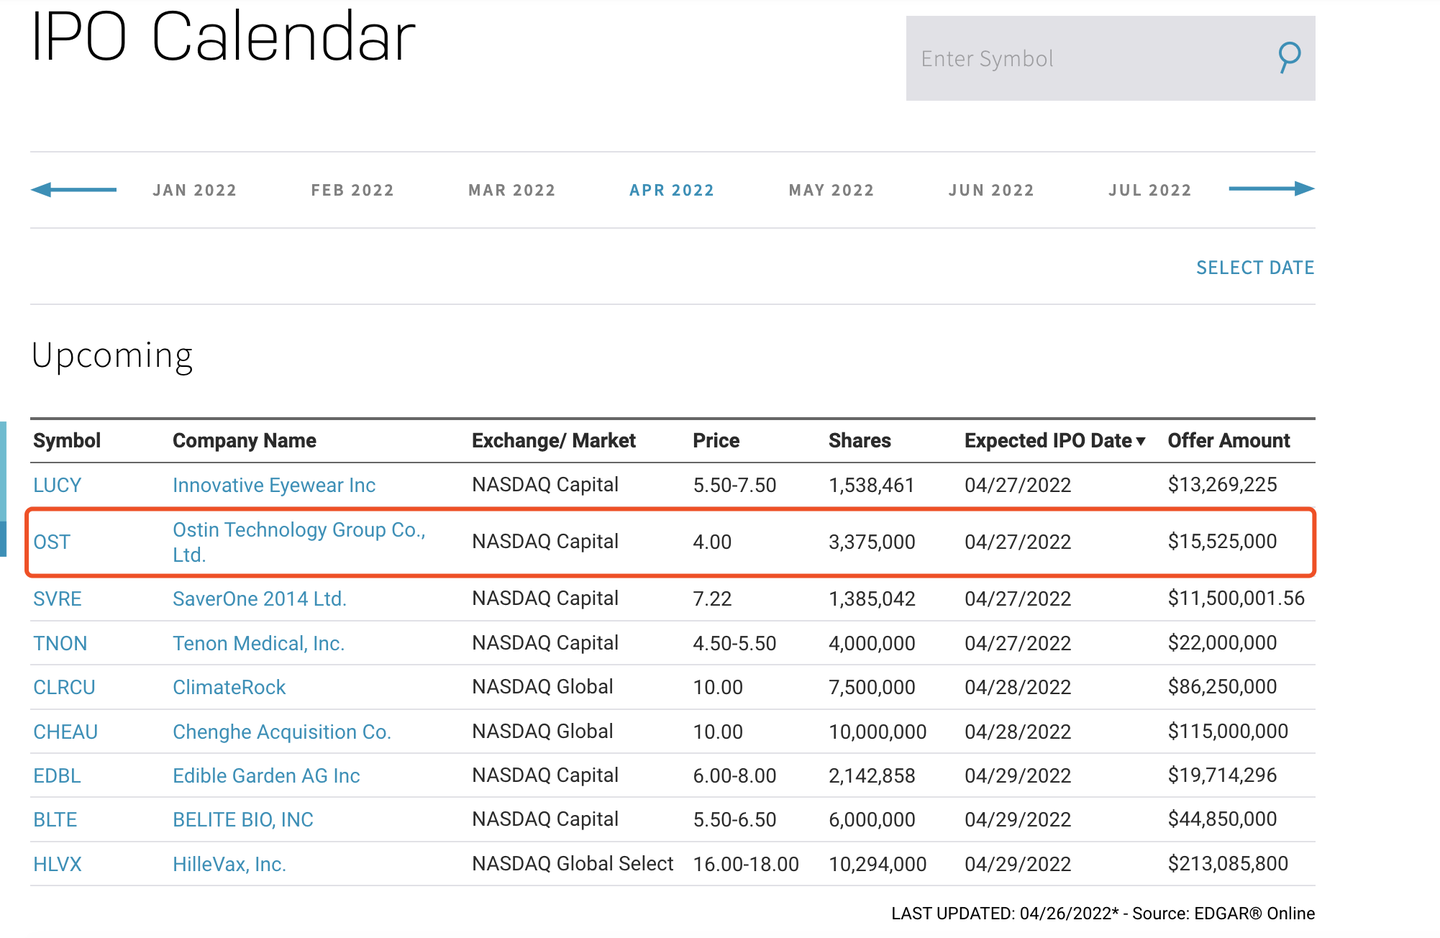Click the right arrow to next months
This screenshot has height=938, width=1440.
pyautogui.click(x=1271, y=189)
